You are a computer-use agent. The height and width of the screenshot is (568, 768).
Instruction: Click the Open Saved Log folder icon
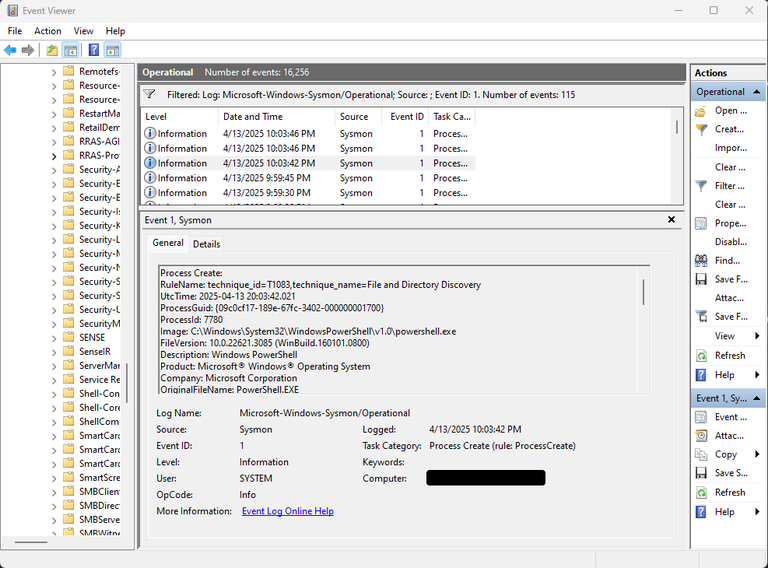(x=701, y=111)
